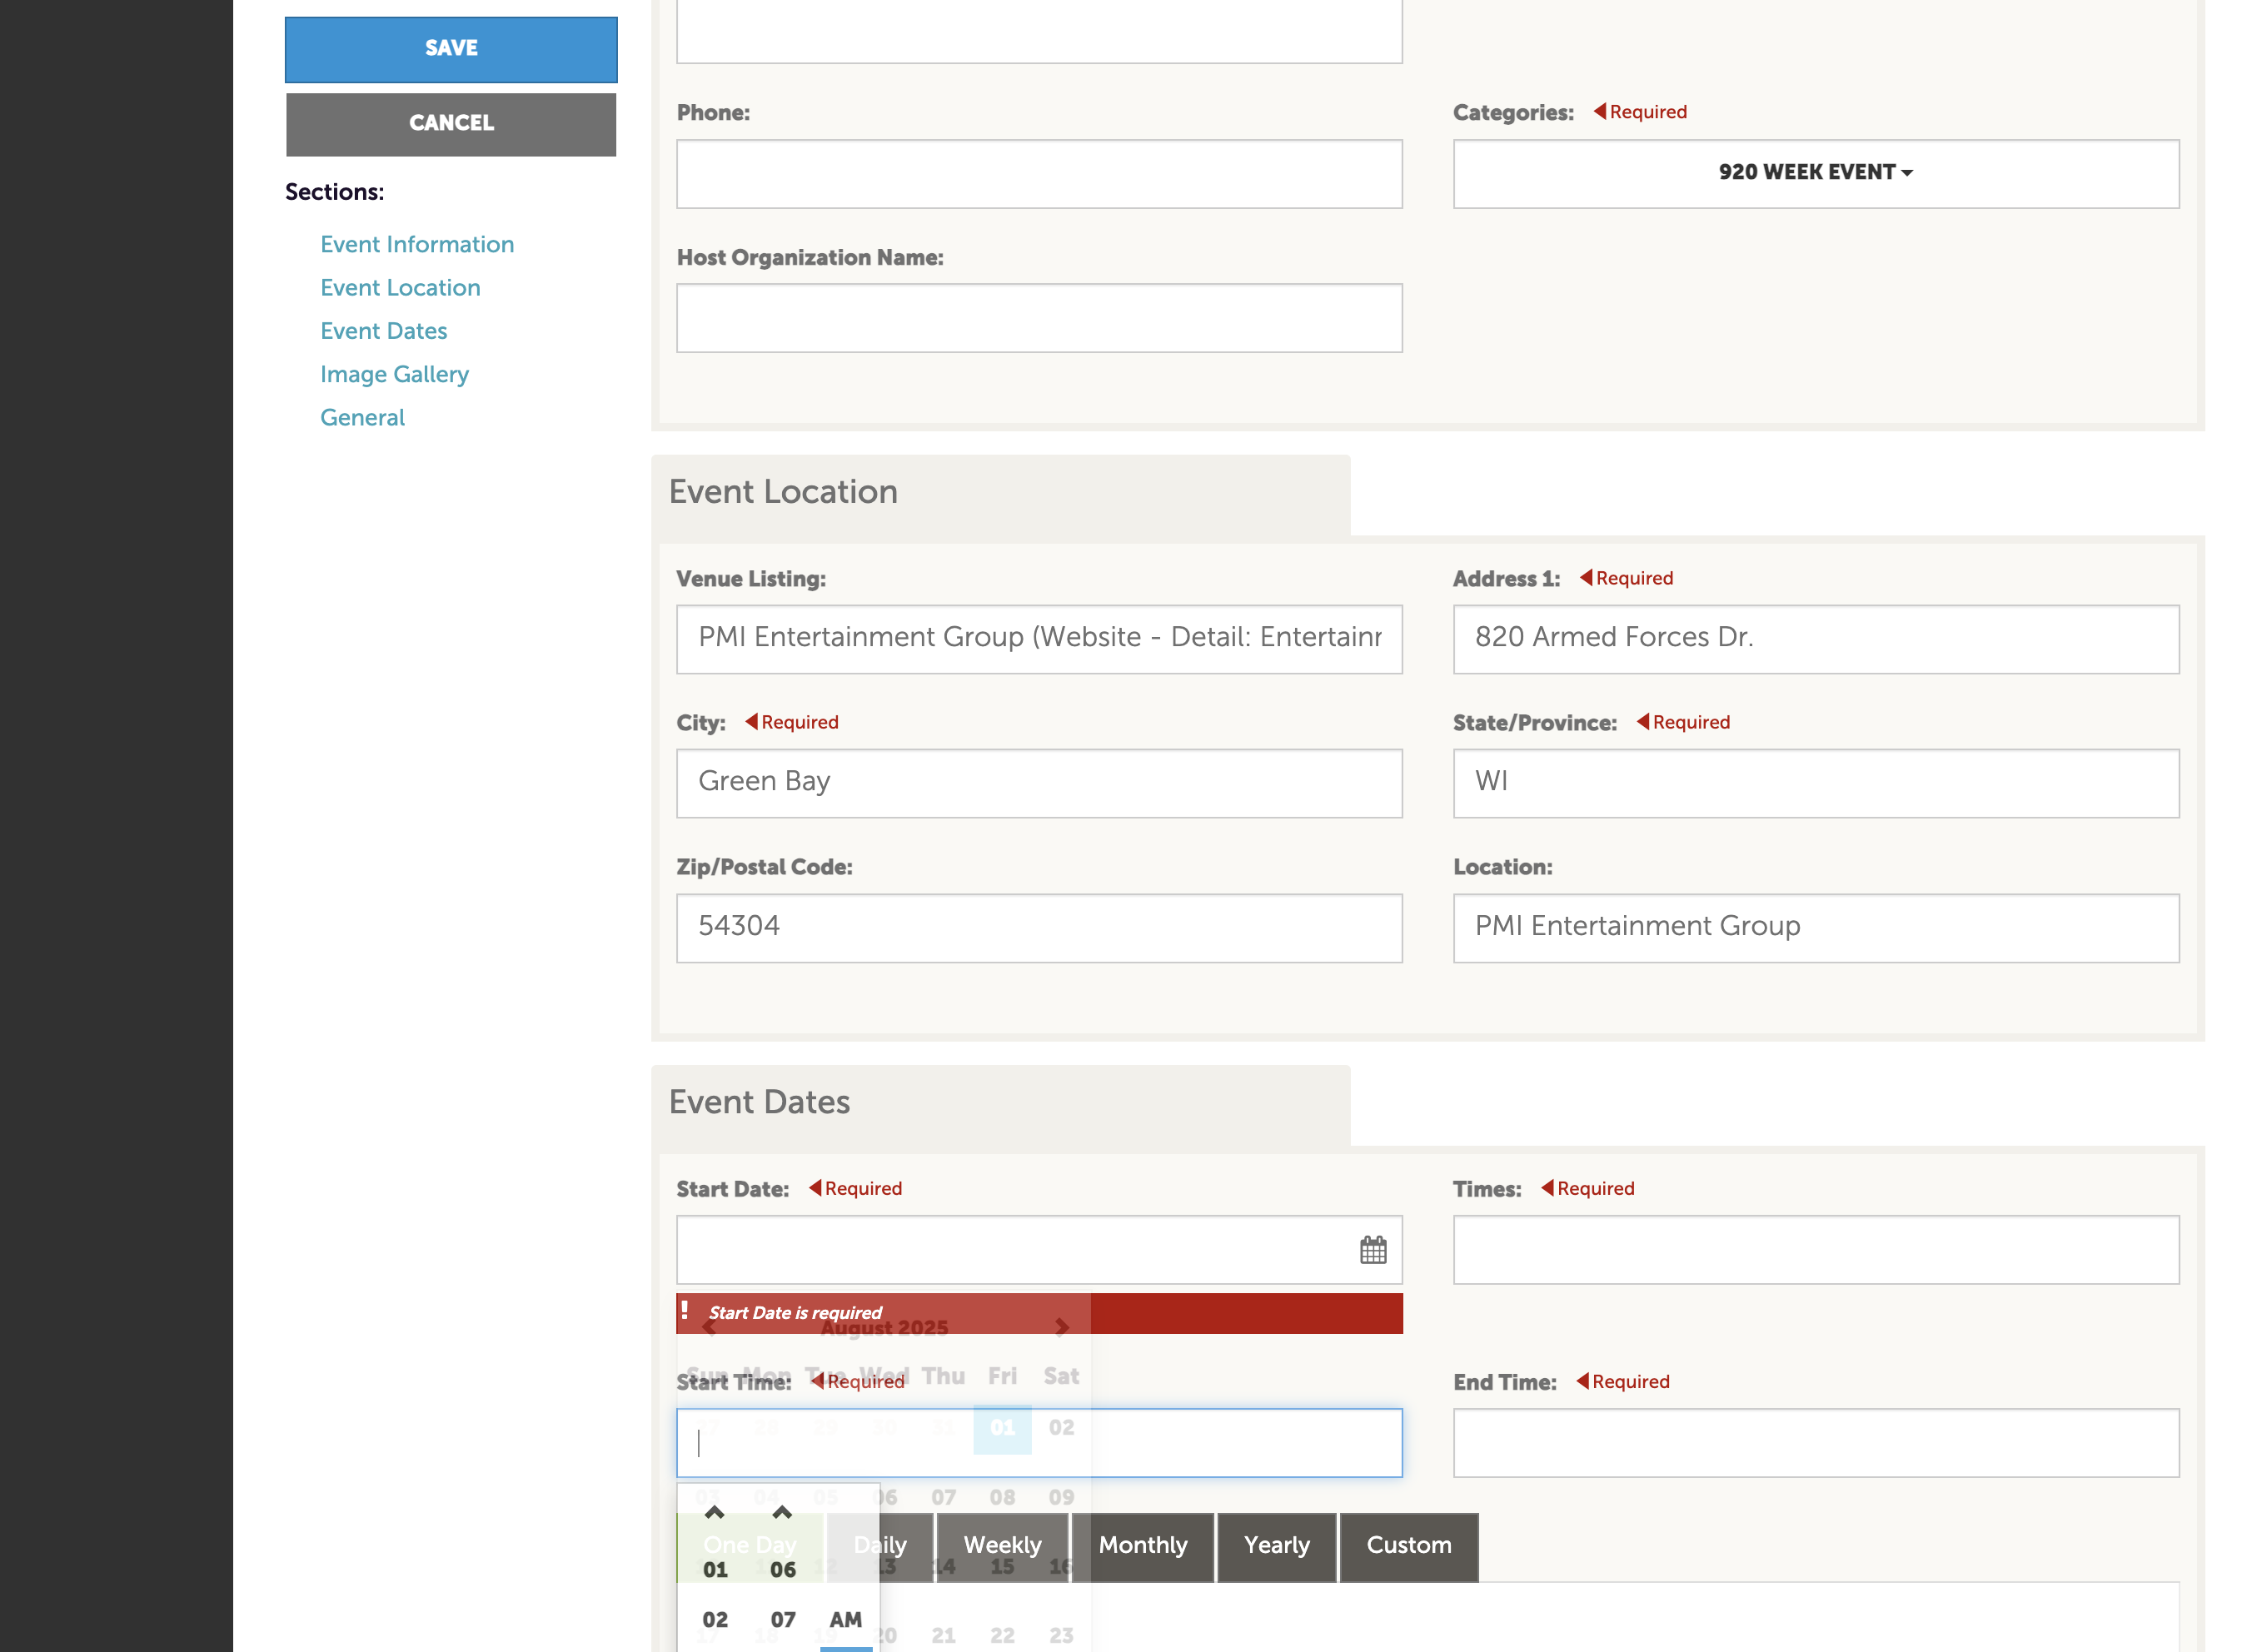Jump to Image Gallery section
The width and height of the screenshot is (2247, 1652).
394,374
